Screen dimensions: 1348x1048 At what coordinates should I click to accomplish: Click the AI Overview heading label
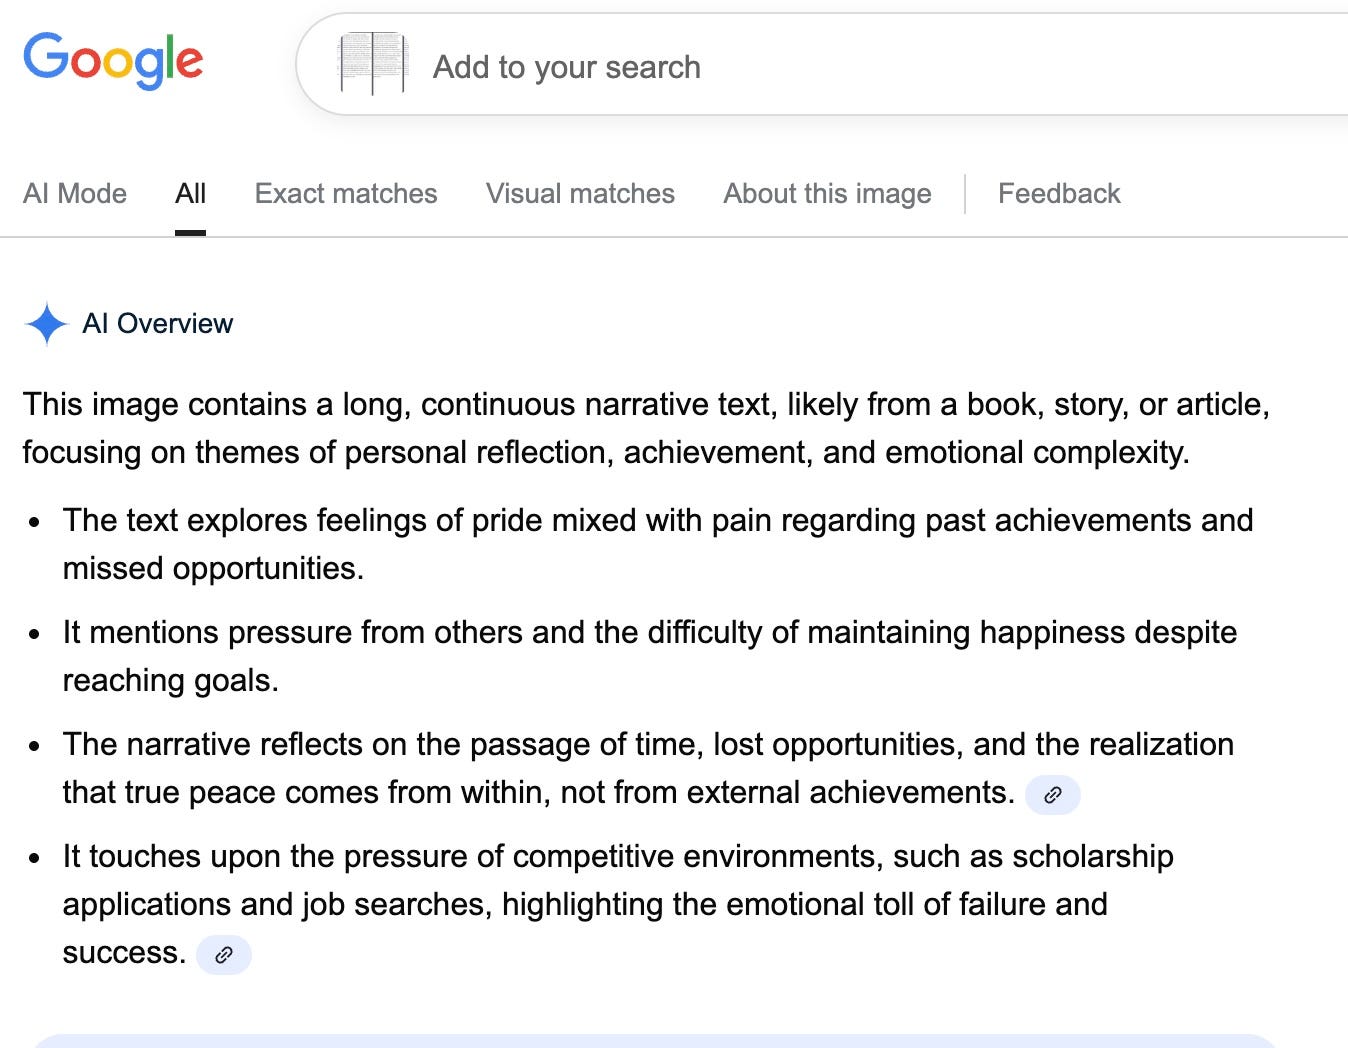coord(157,323)
